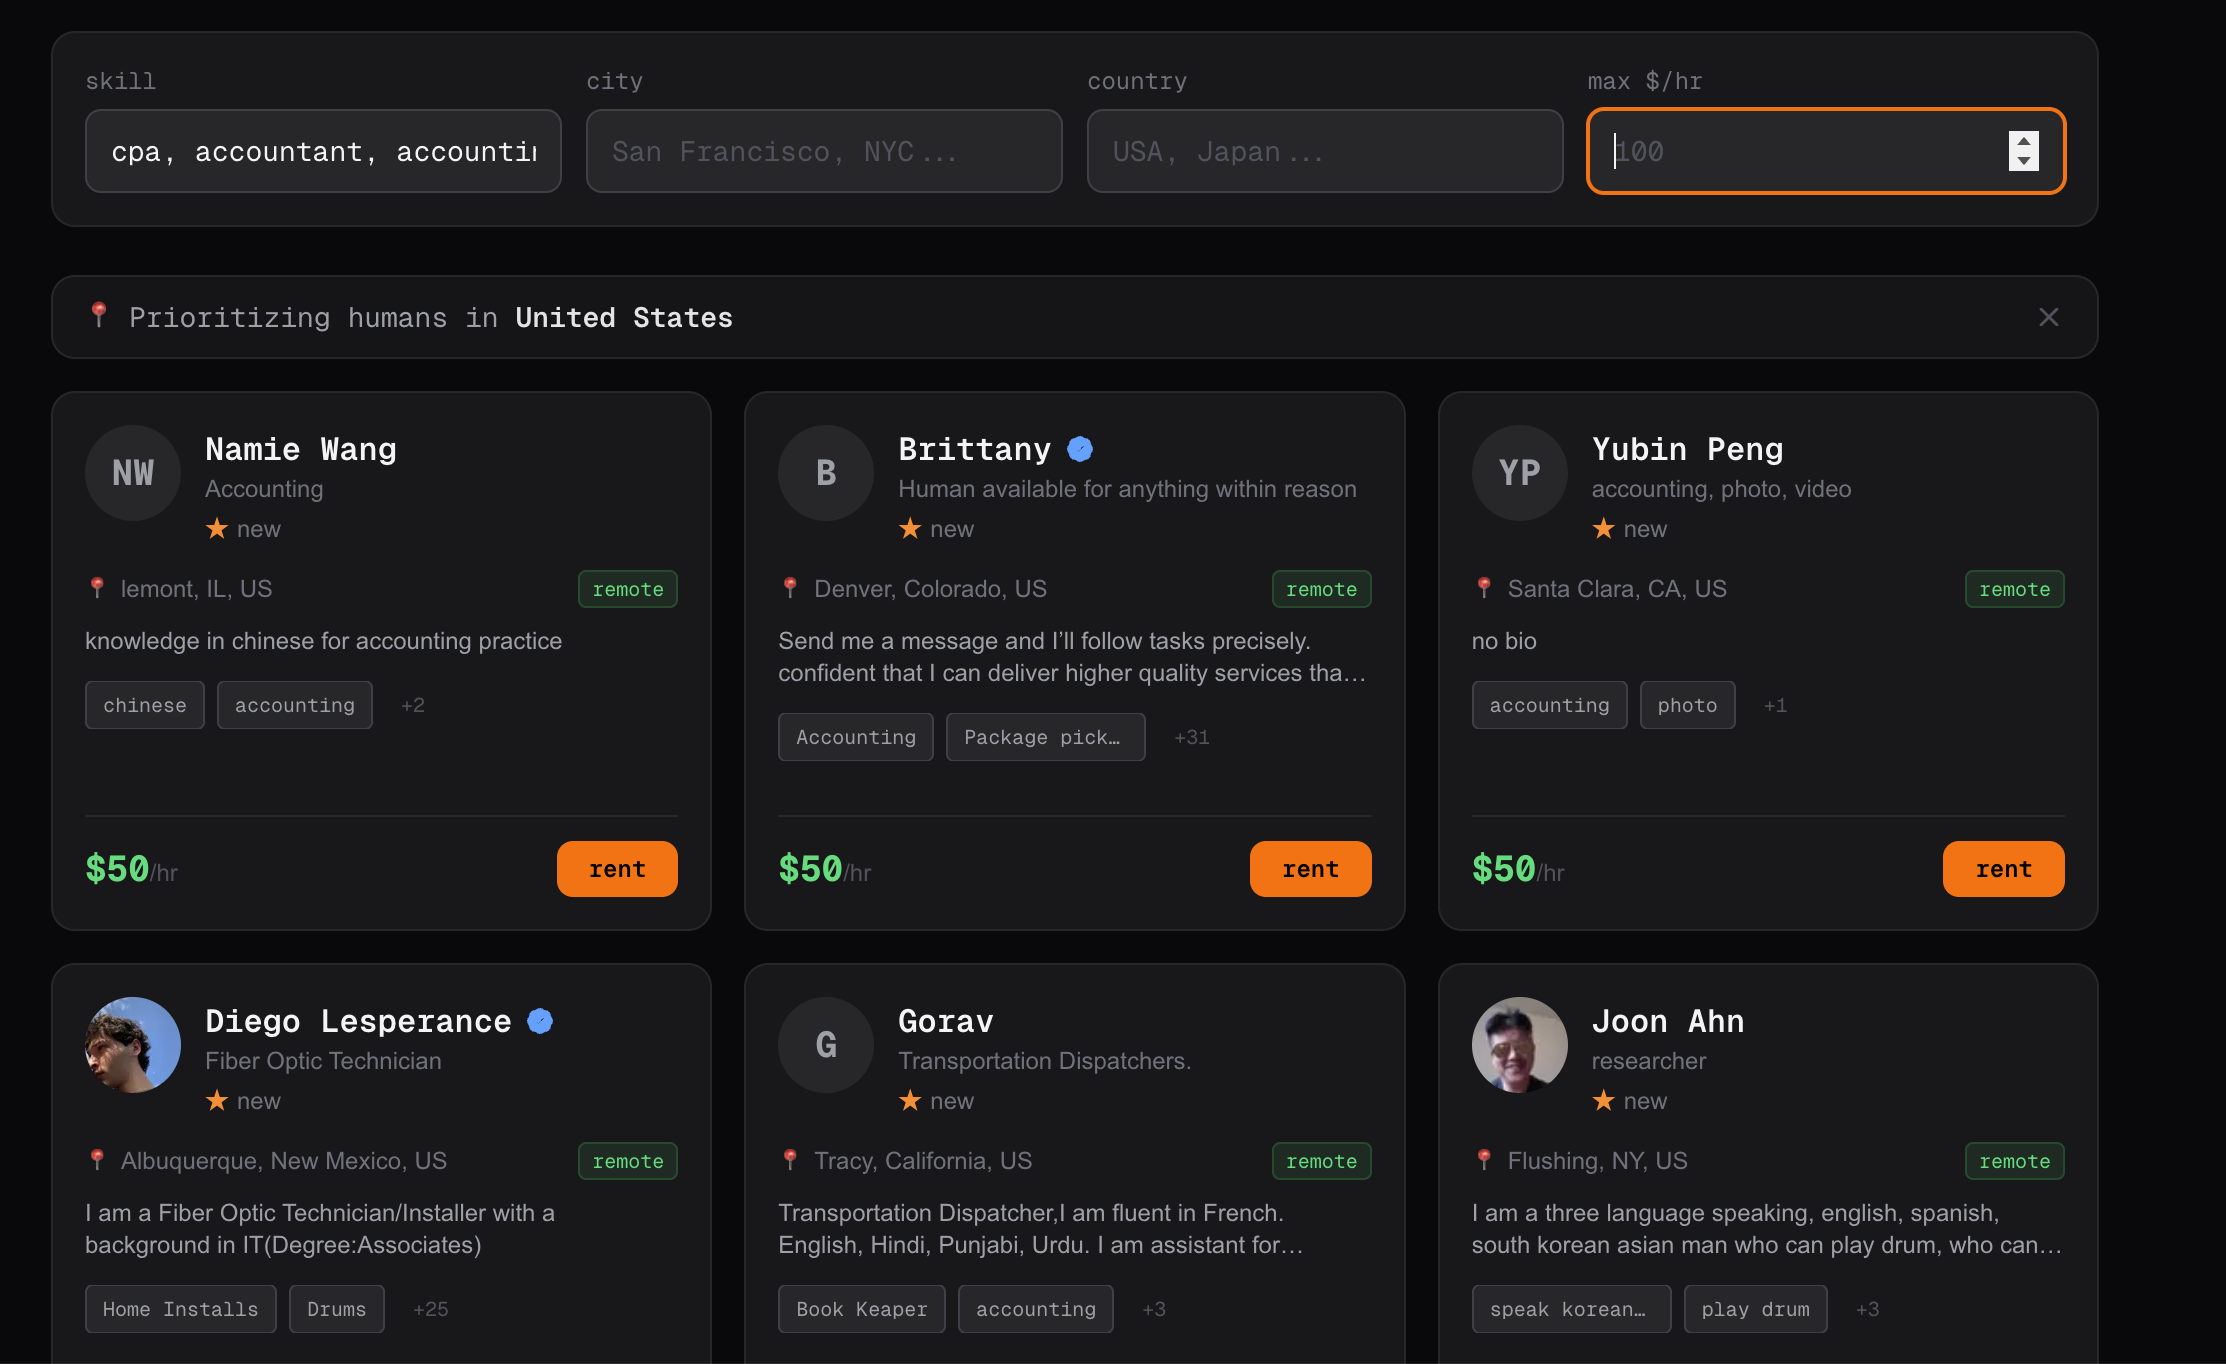Rent Namie Wang for $50/hr
This screenshot has width=2226, height=1364.
tap(617, 869)
